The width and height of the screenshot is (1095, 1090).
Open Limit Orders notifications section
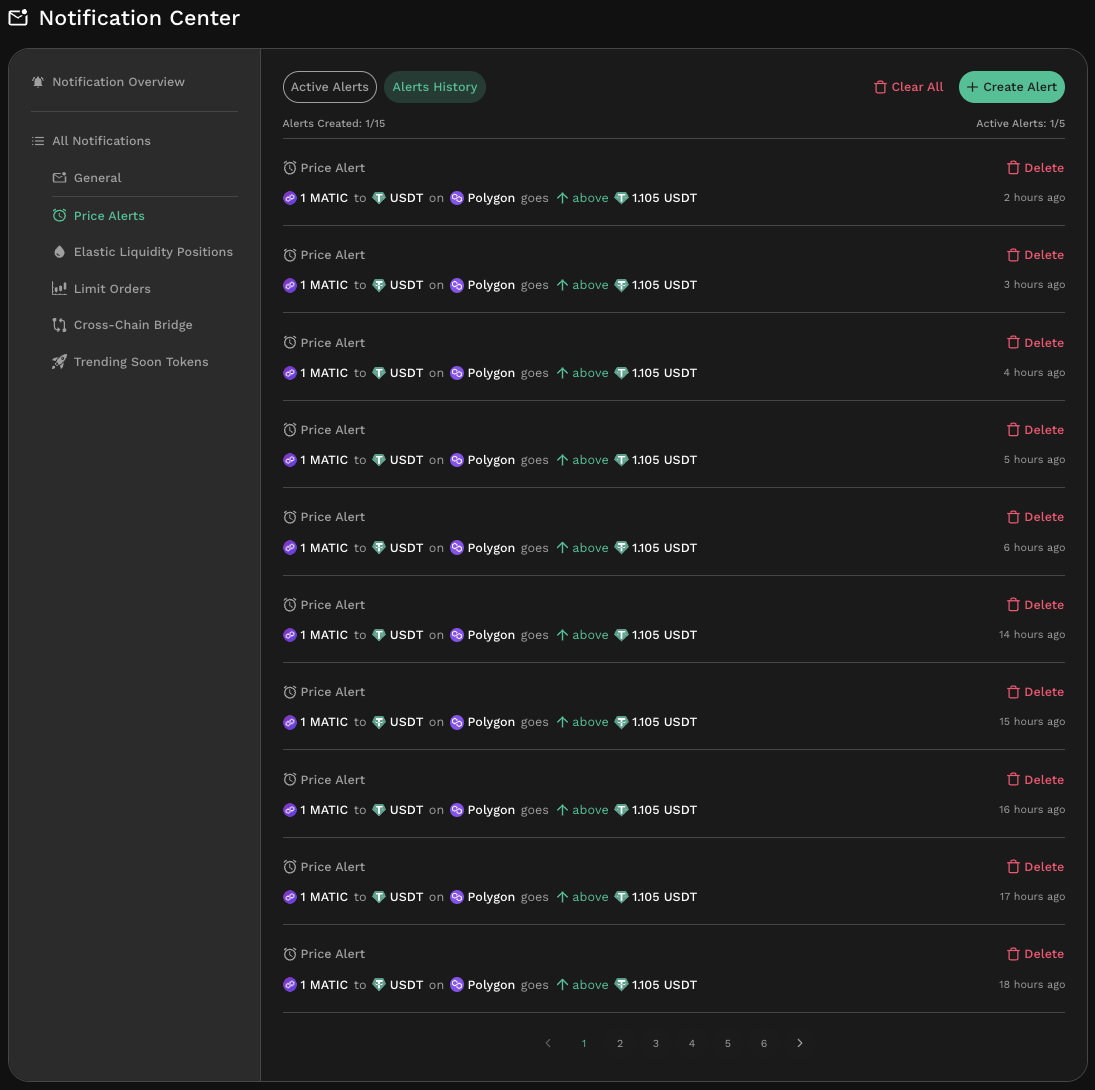pyautogui.click(x=112, y=289)
